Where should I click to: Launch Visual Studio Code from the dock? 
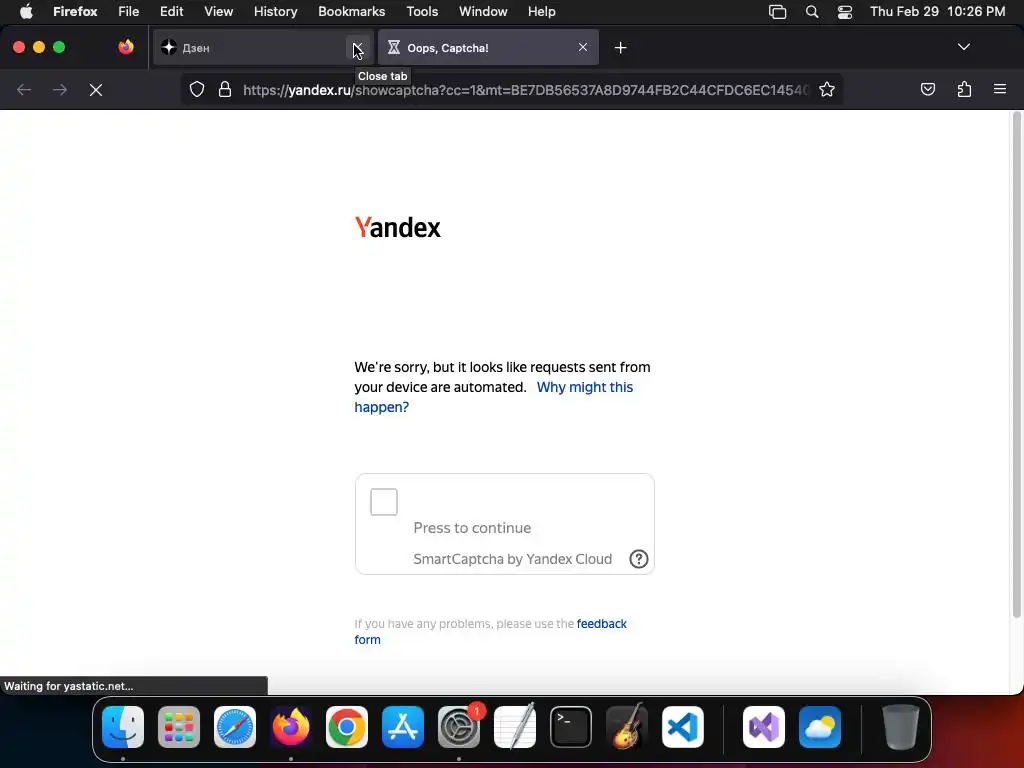point(682,727)
